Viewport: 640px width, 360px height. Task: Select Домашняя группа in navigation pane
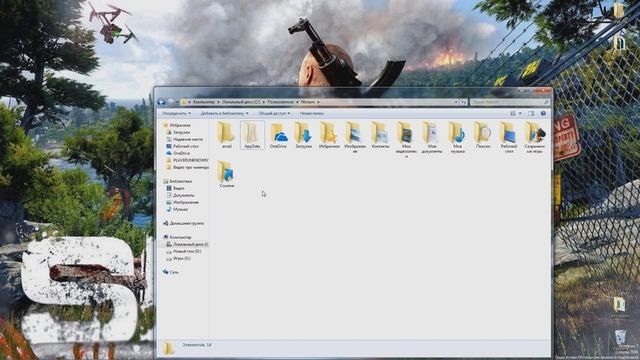coord(183,223)
